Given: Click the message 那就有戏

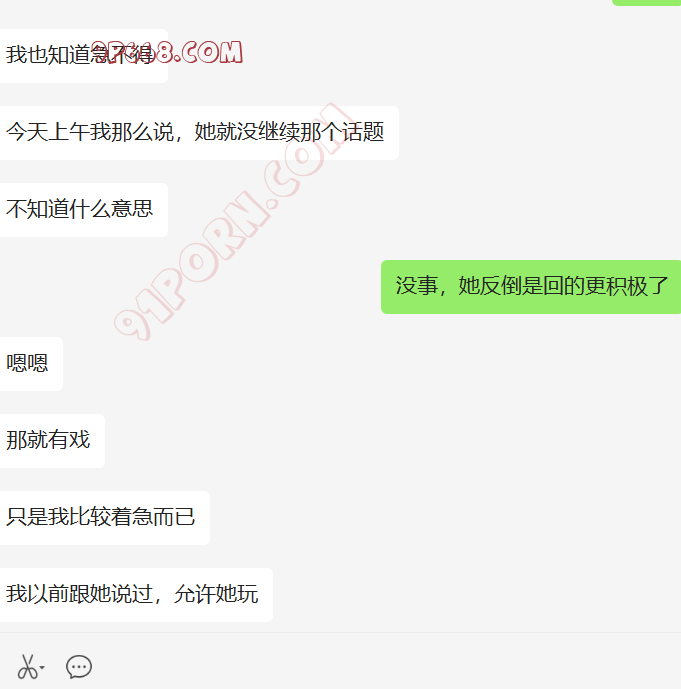Looking at the screenshot, I should [x=52, y=441].
